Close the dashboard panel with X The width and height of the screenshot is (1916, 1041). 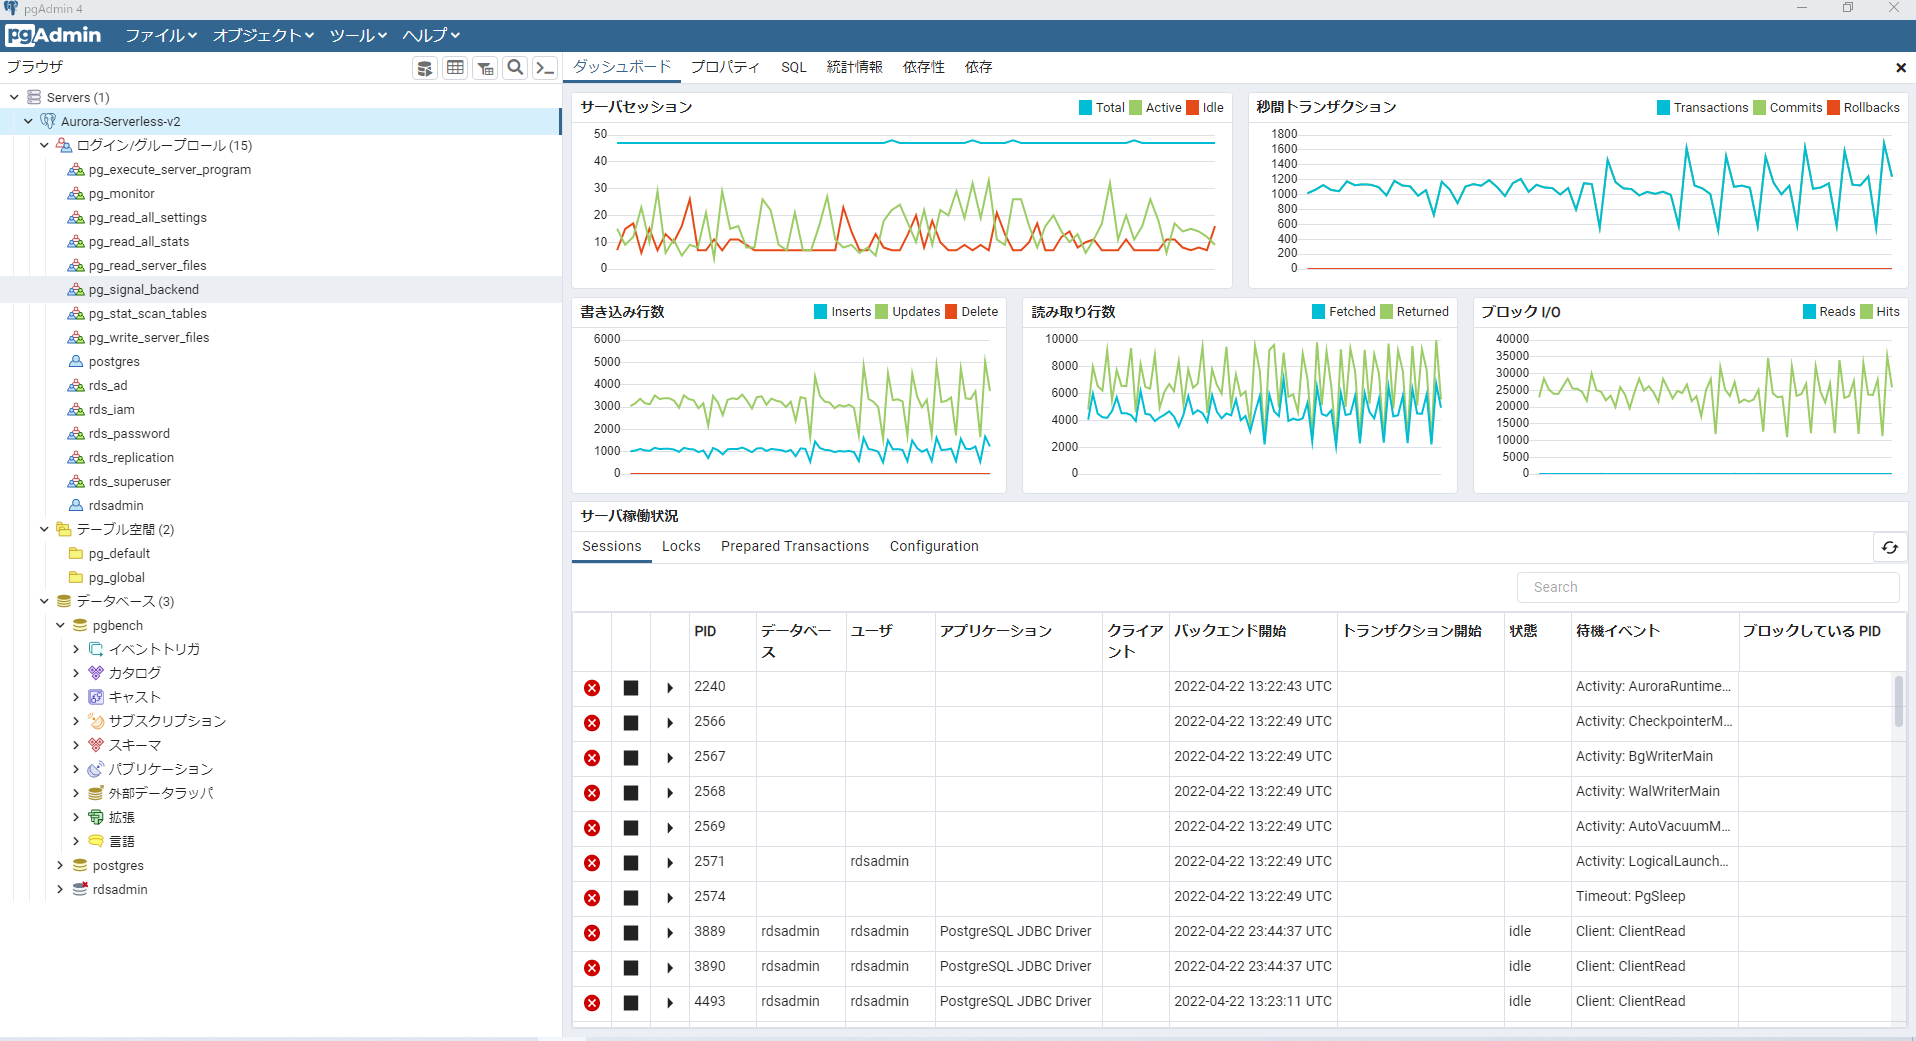[1900, 68]
